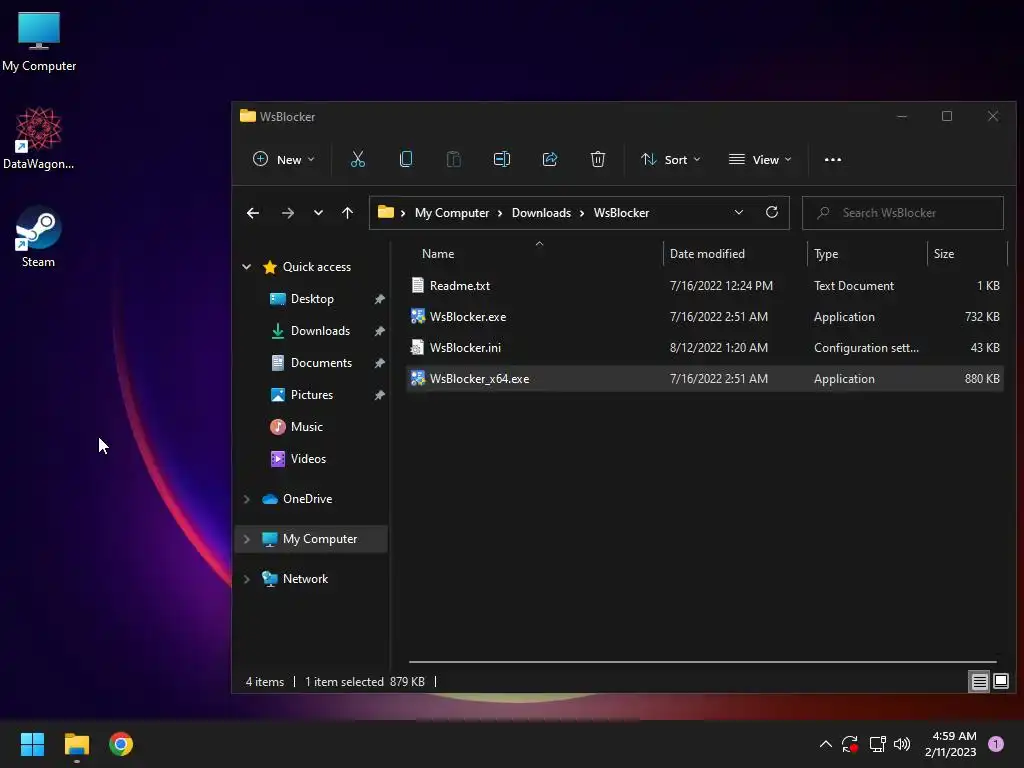Select Desktop in Quick access
1024x768 pixels.
click(x=312, y=298)
